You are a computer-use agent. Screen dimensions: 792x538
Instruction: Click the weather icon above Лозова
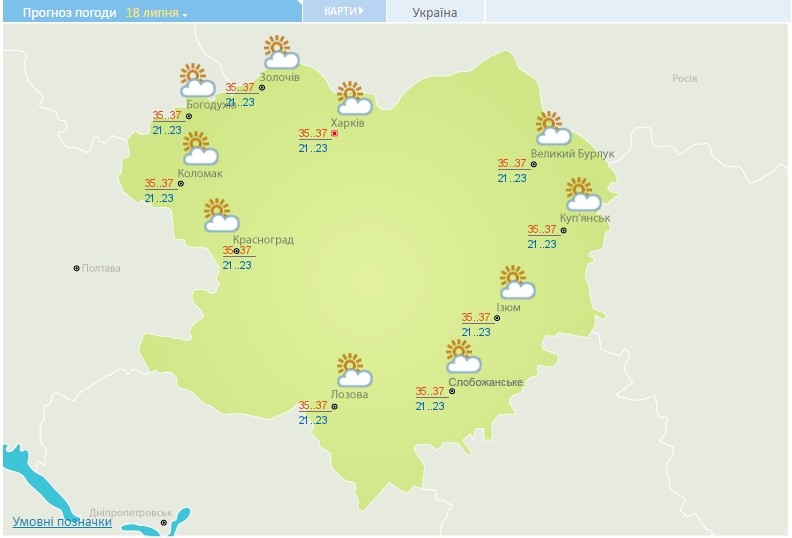pyautogui.click(x=354, y=370)
